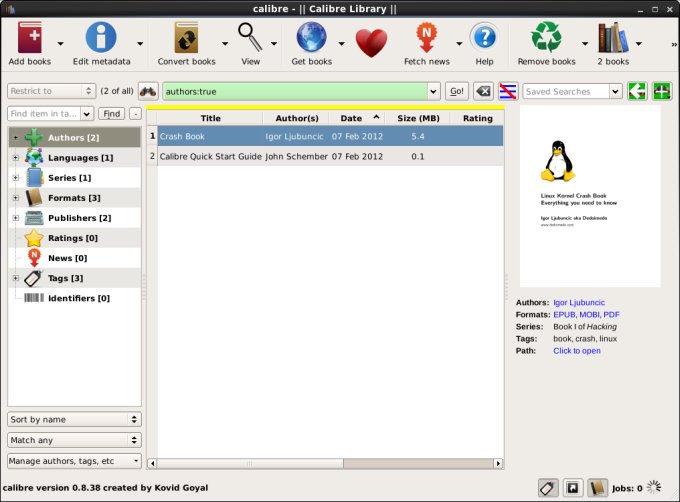
Task: Open Get books dropdown arrow
Action: tap(341, 43)
